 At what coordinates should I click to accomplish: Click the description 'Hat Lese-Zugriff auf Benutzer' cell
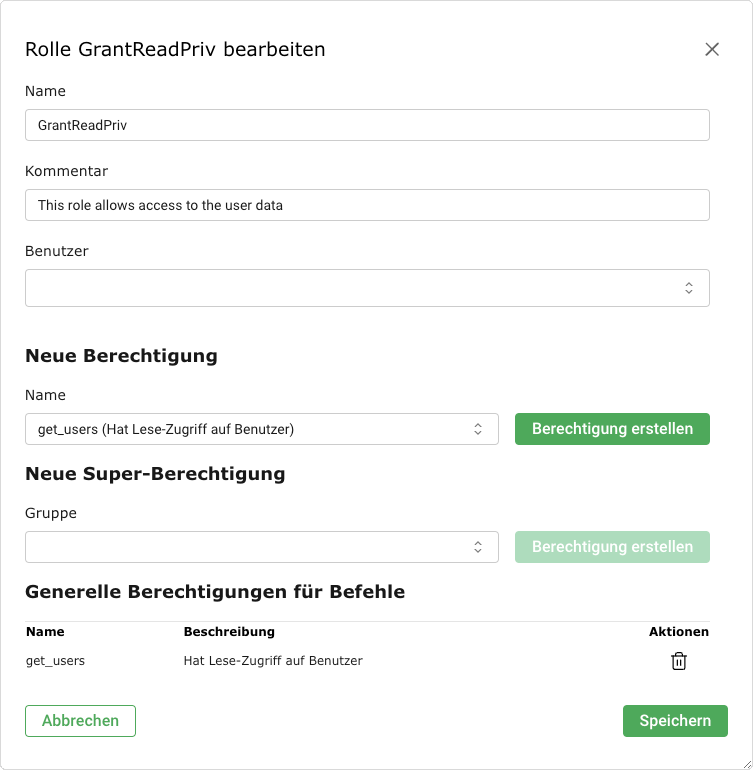click(x=273, y=661)
